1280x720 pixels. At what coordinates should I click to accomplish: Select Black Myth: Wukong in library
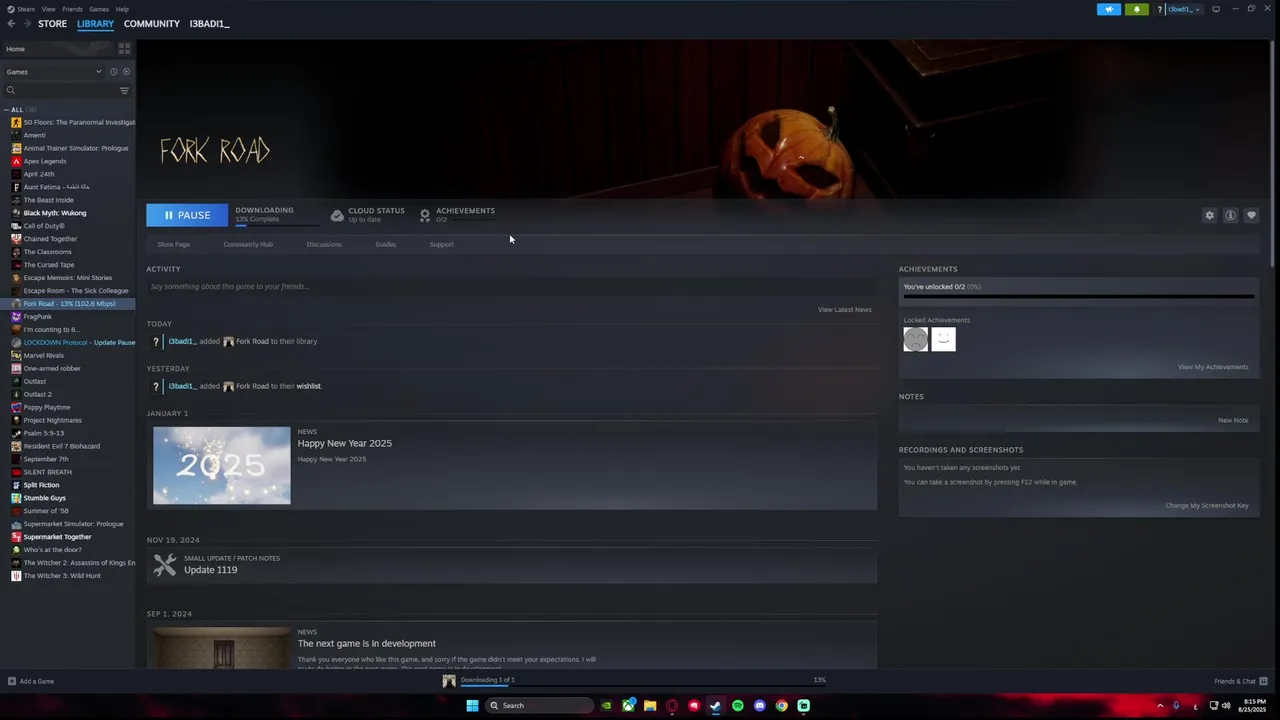(55, 213)
